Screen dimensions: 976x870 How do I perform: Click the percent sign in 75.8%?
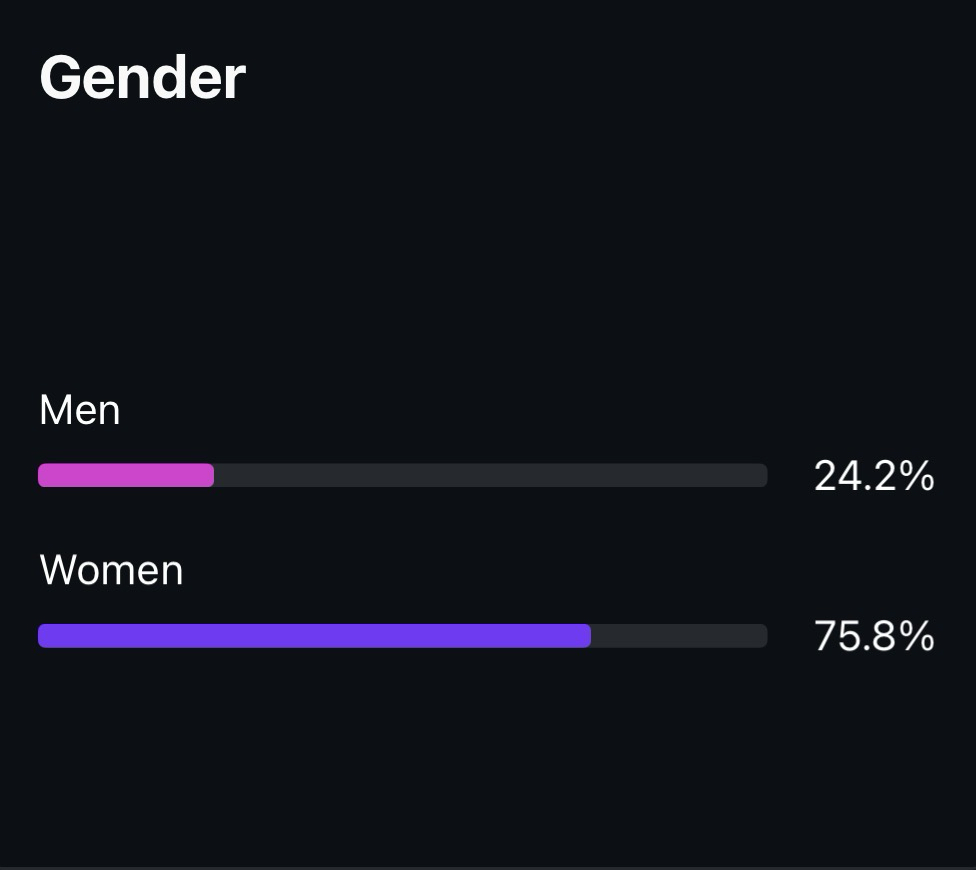coord(917,636)
